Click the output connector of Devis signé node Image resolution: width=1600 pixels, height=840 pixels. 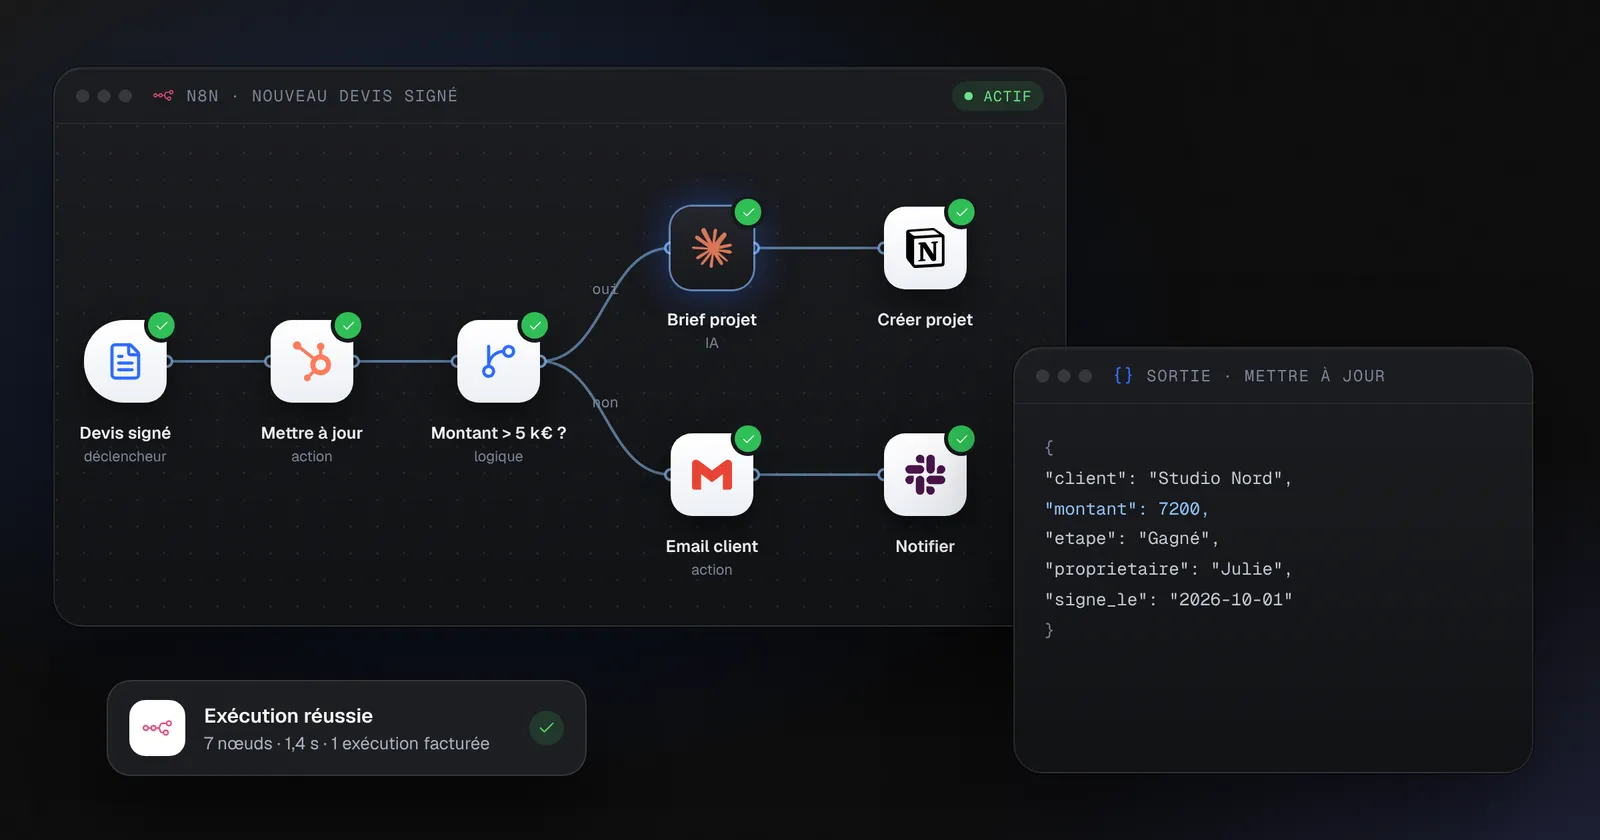pyautogui.click(x=169, y=361)
